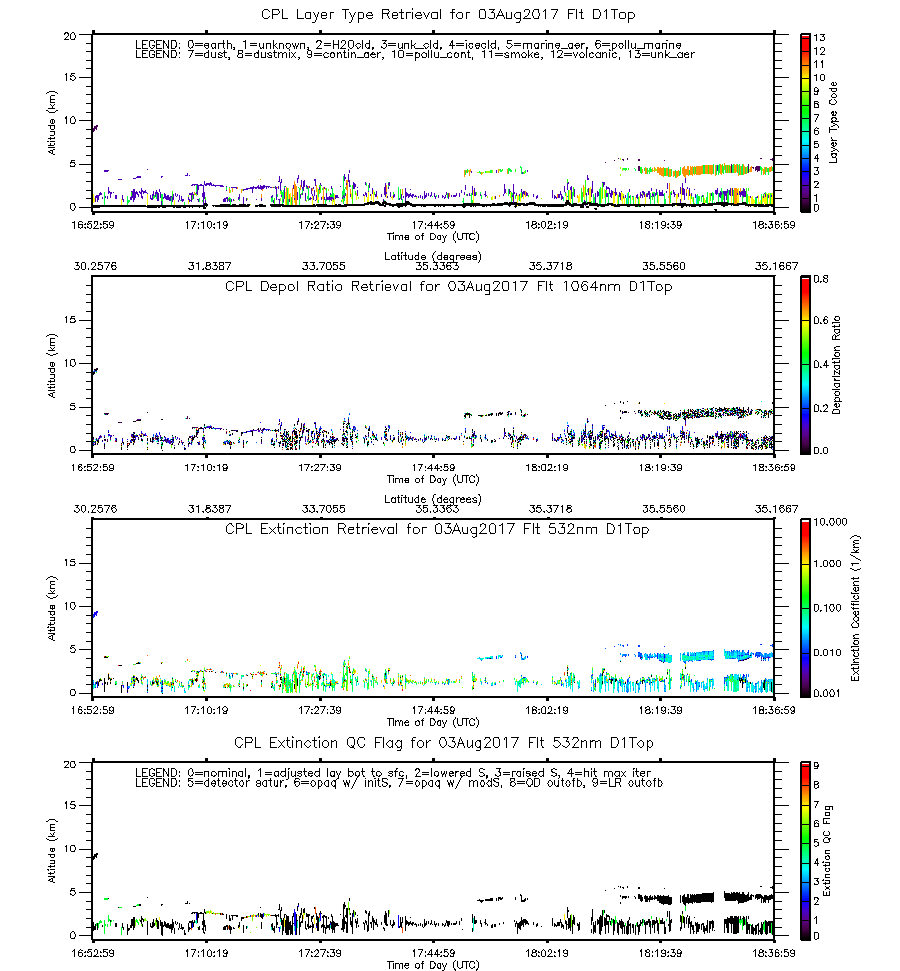Click the 10 km altitude tick on Extinction Retrieval plot
900x971 pixels.
click(x=69, y=606)
